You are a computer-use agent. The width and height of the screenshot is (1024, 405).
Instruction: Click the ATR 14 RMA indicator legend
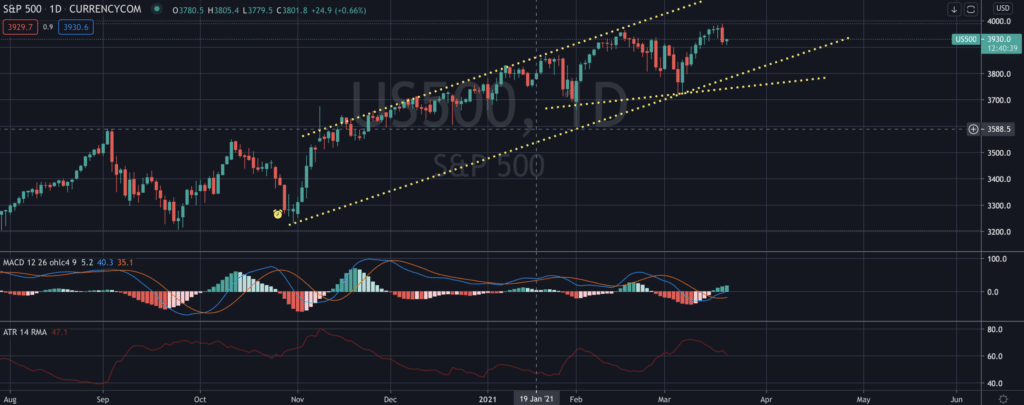(x=25, y=332)
